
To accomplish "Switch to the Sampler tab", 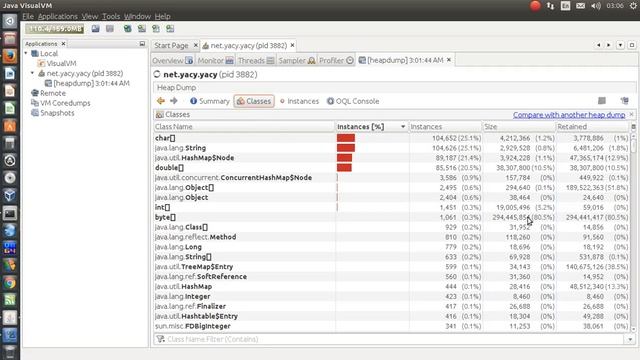I will point(296,60).
